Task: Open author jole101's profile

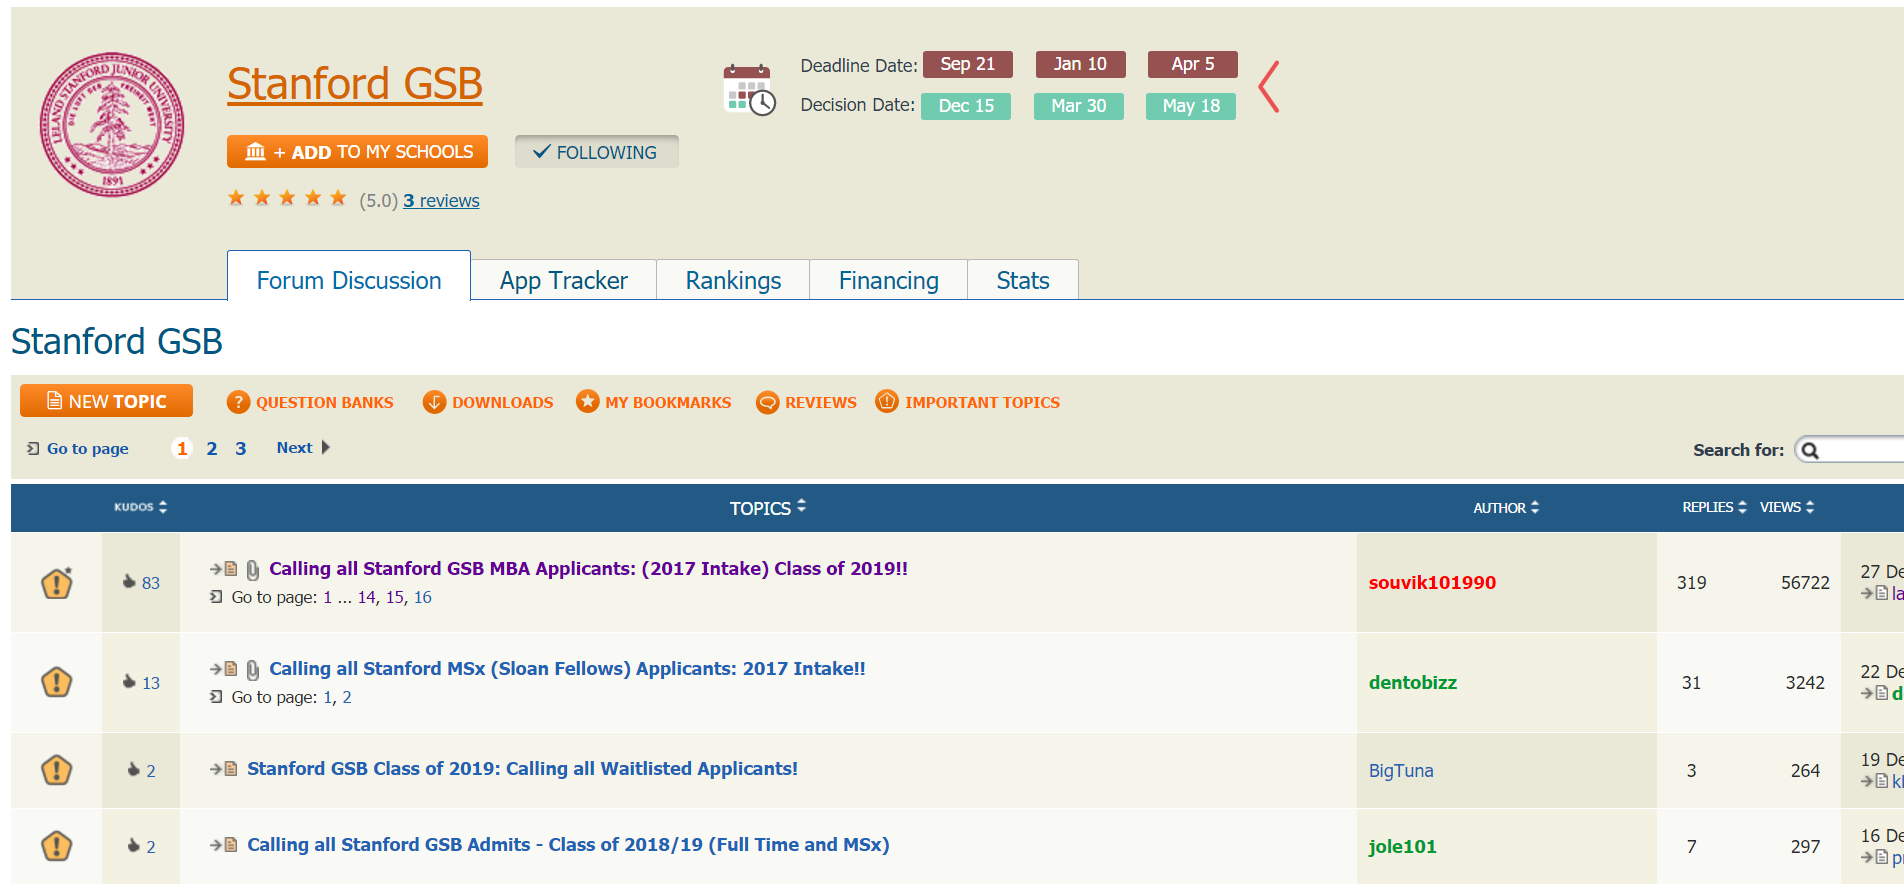Action: [1402, 846]
